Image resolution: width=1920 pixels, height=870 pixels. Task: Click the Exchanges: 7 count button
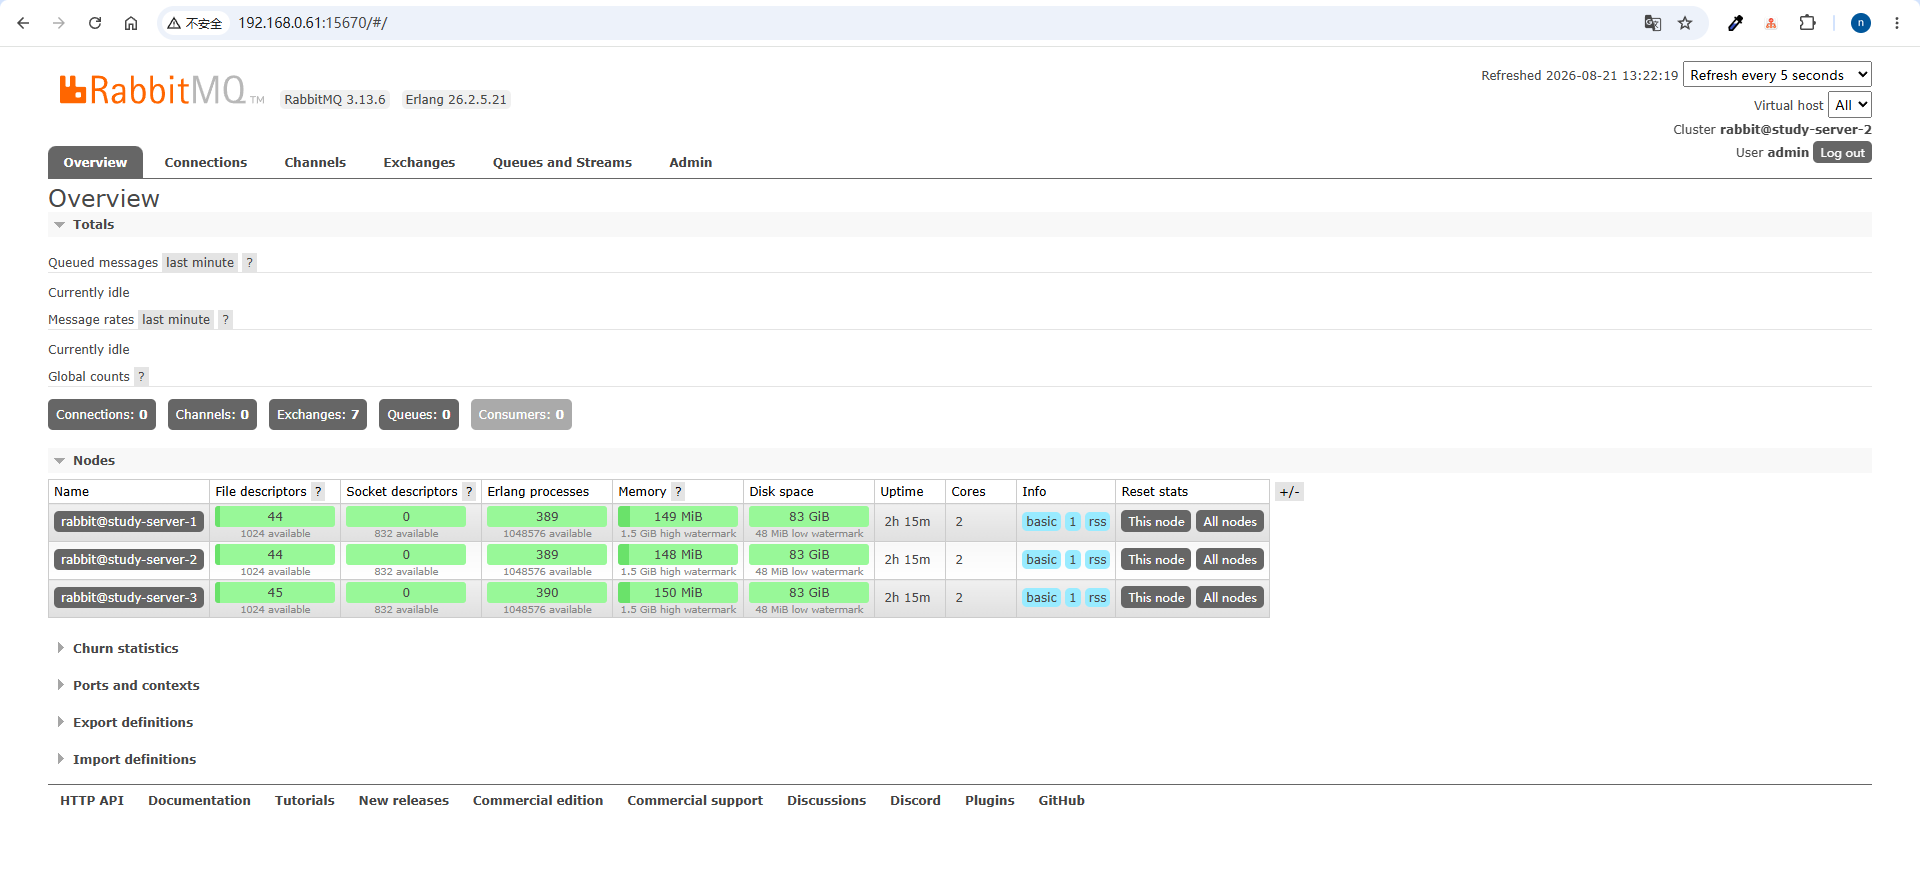point(318,415)
